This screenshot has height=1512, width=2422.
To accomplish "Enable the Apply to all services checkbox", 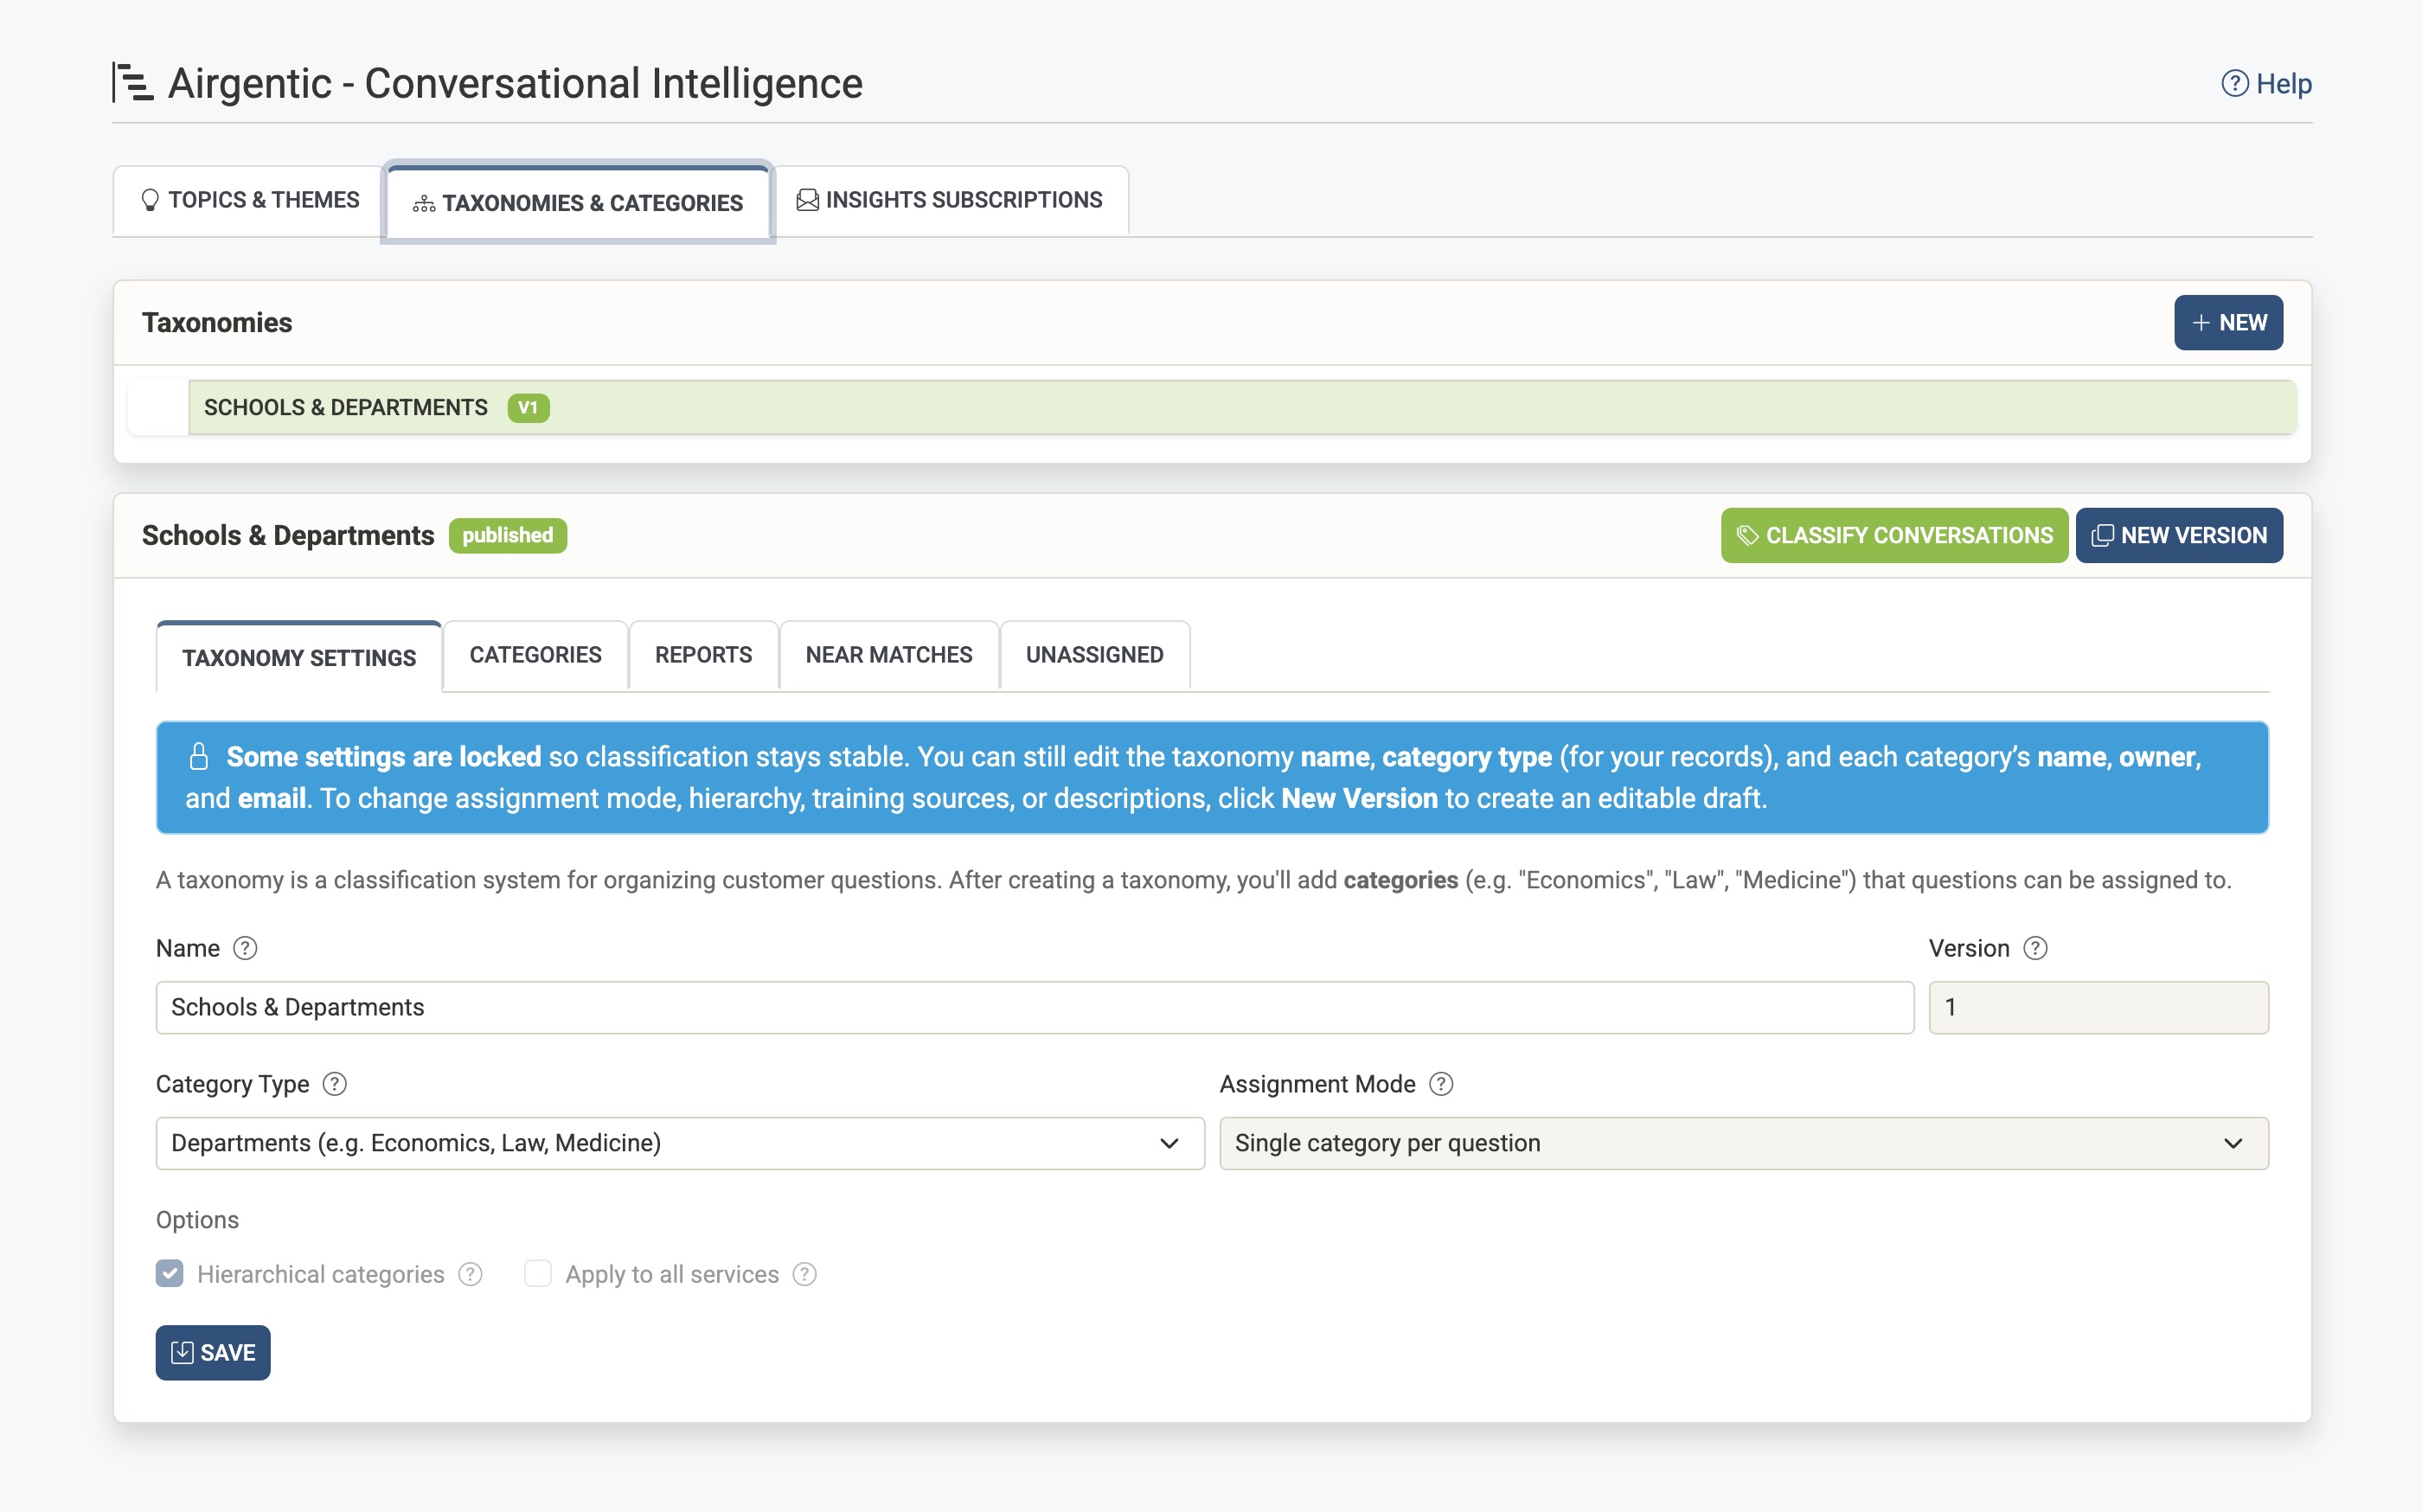I will click(x=538, y=1273).
